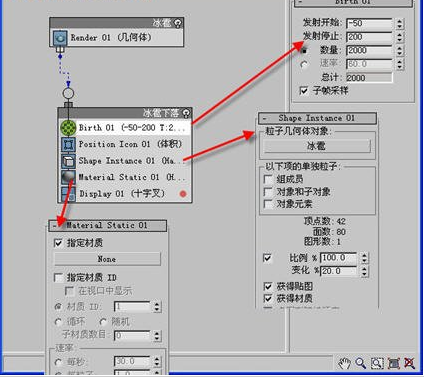Click the 发射停止 input field
Viewport: 424px width, 377px height.
click(370, 37)
